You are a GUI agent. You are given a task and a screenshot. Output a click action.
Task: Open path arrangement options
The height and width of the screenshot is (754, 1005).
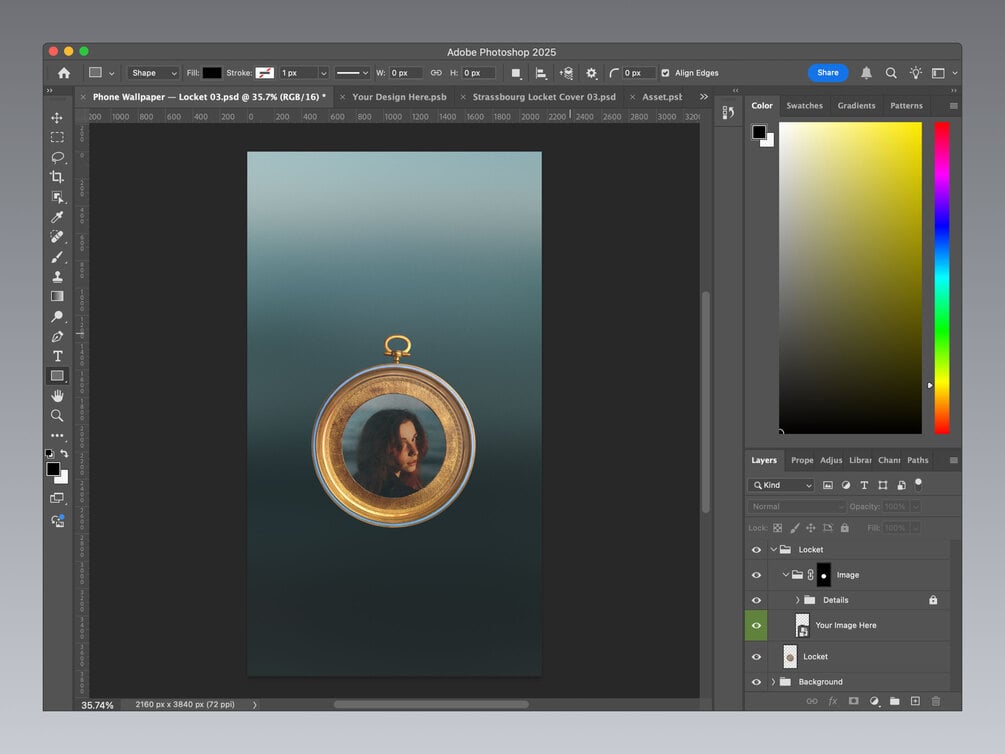tap(566, 73)
